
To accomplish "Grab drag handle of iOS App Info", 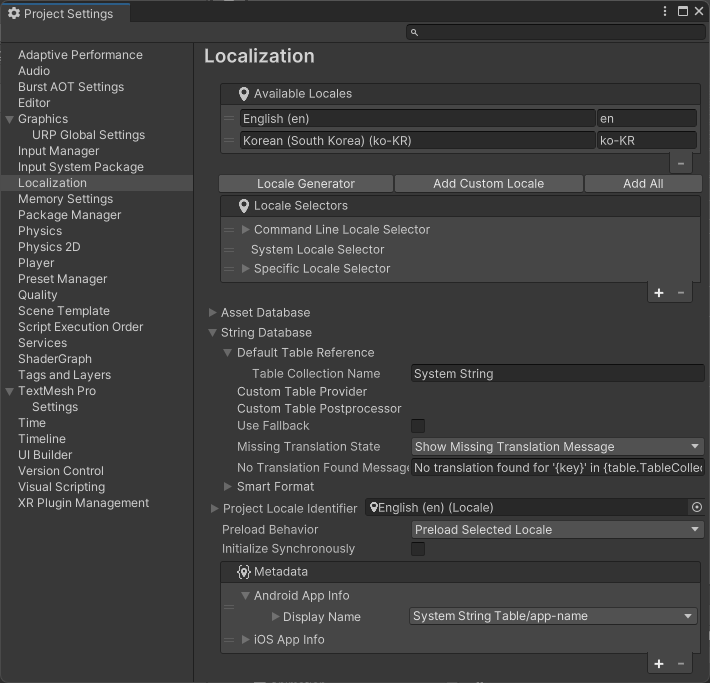I will [229, 640].
